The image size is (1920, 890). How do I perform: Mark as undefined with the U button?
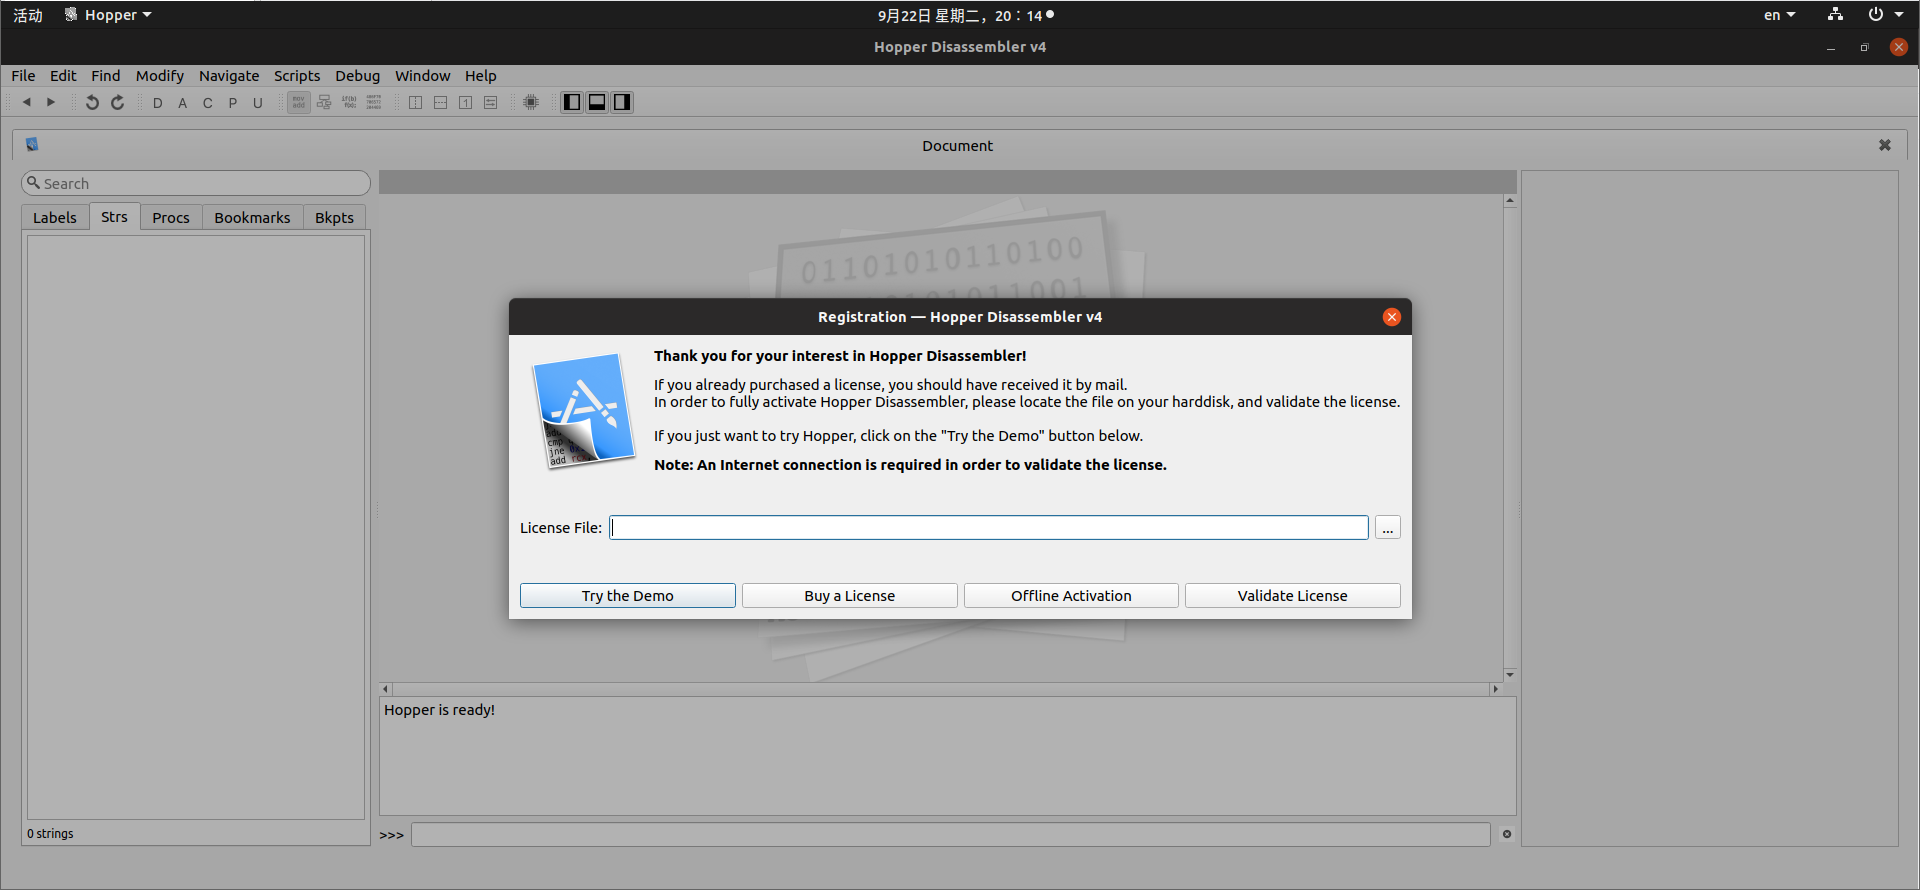(x=258, y=103)
